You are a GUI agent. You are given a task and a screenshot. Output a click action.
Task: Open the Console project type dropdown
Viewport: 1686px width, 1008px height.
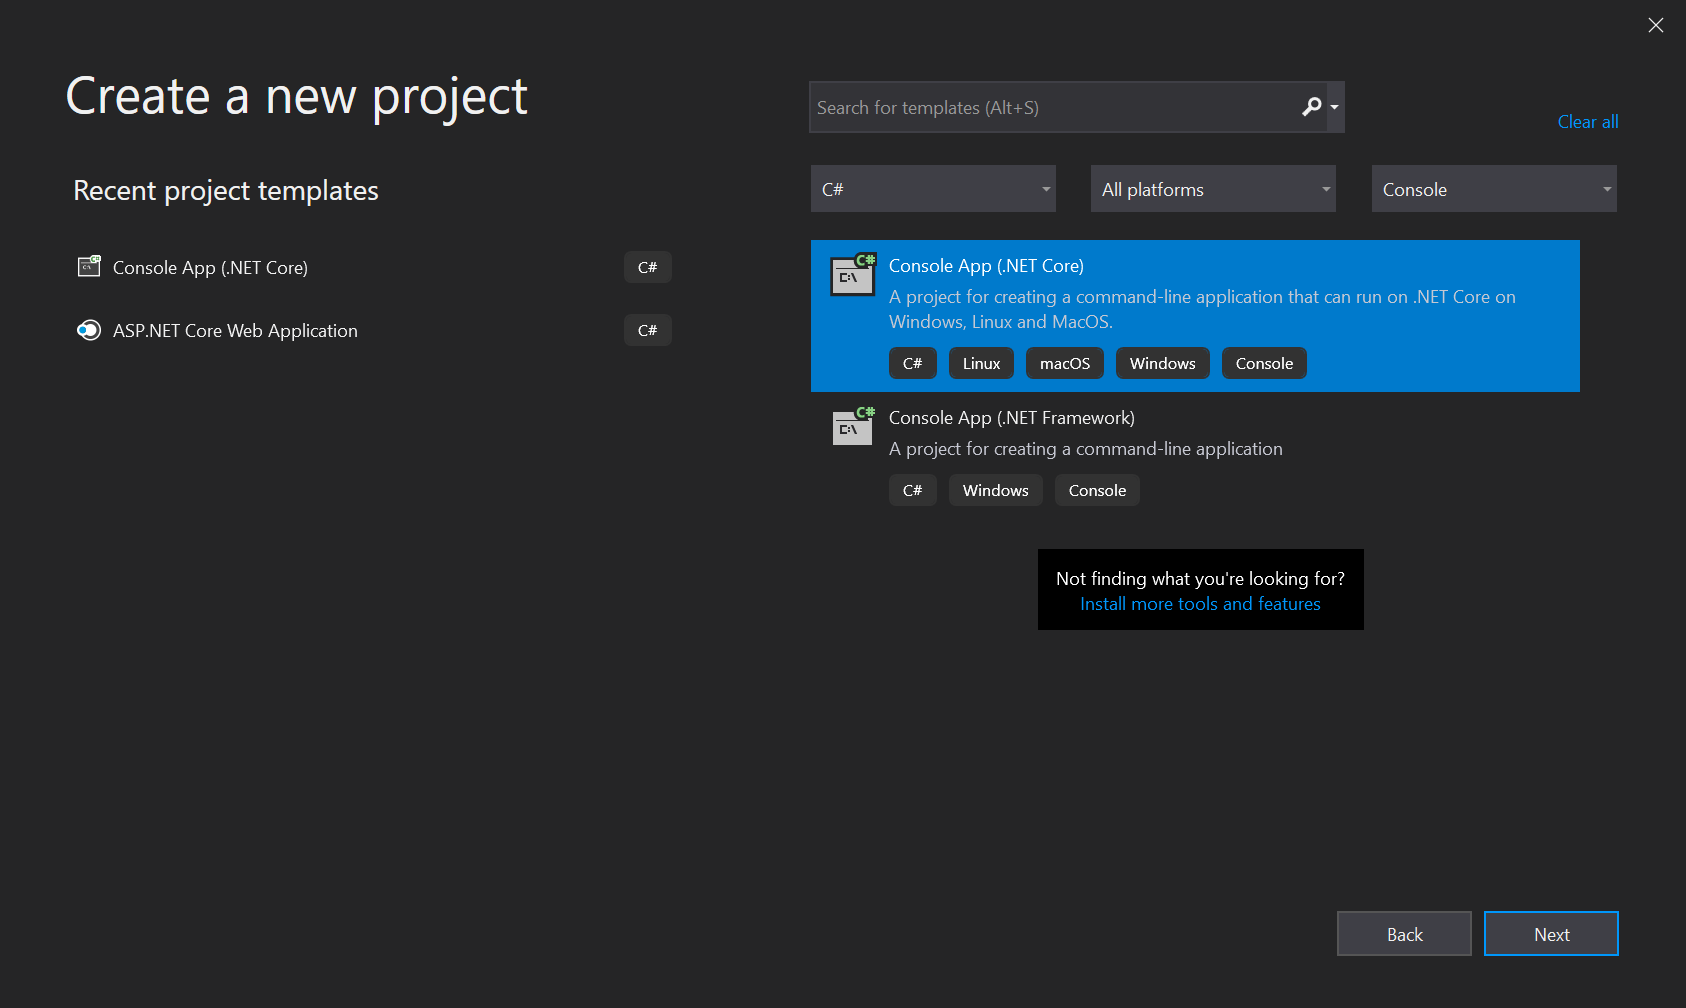(1494, 189)
